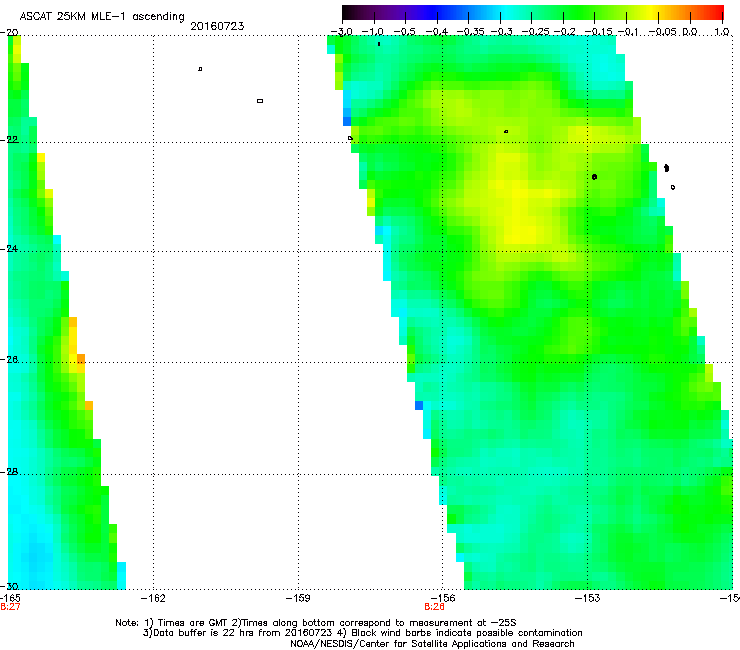Select the -0.4 color scale label
This screenshot has width=740, height=650.
point(437,32)
